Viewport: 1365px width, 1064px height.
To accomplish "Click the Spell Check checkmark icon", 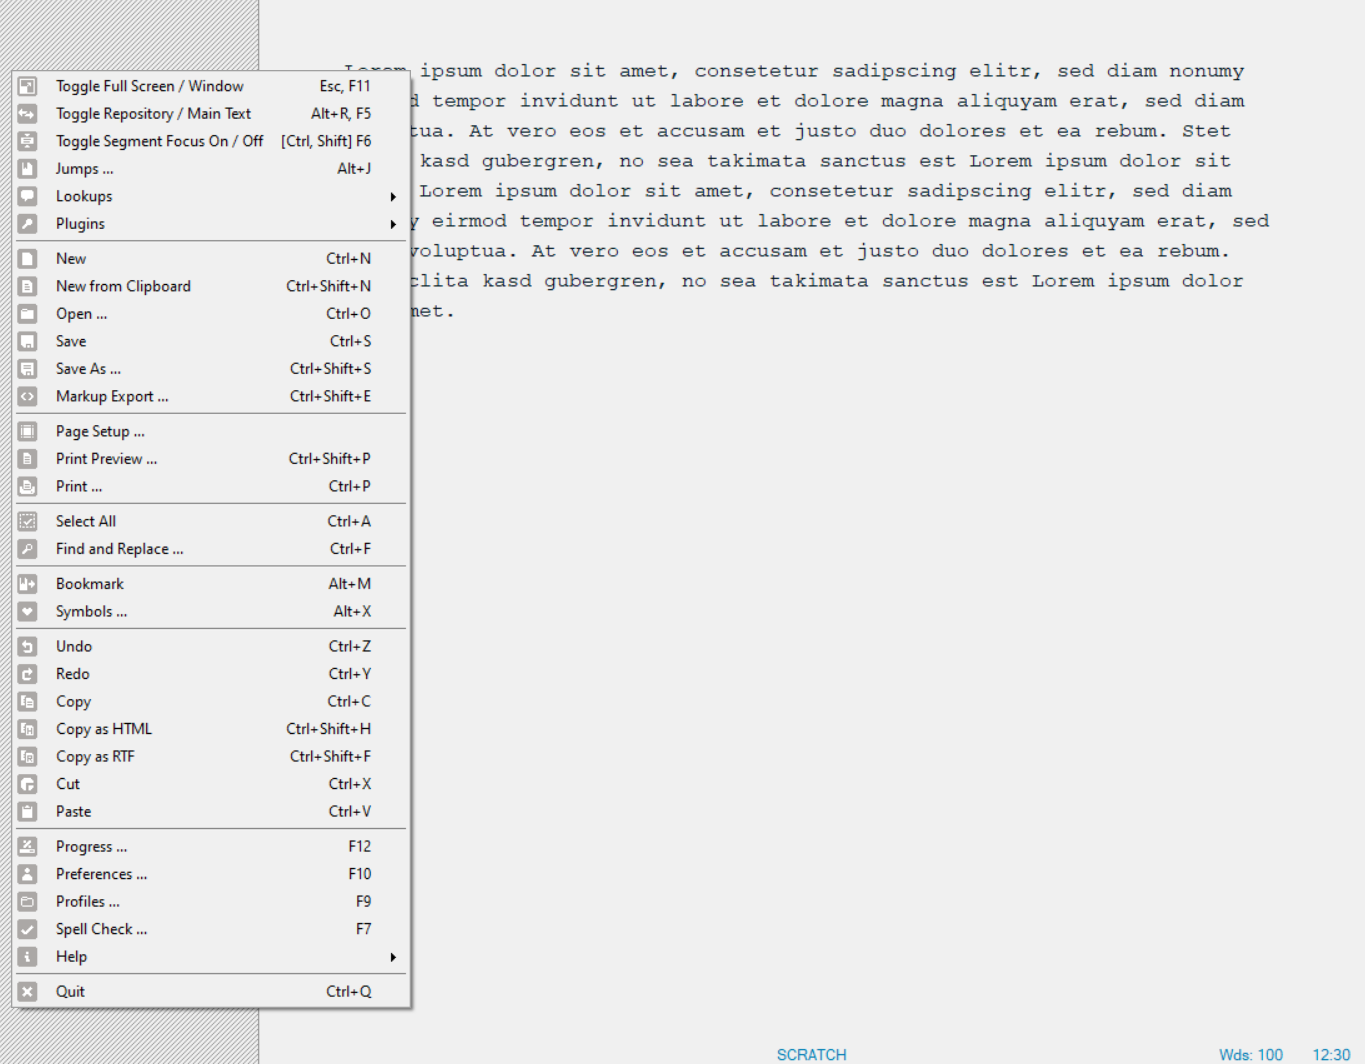I will (28, 929).
